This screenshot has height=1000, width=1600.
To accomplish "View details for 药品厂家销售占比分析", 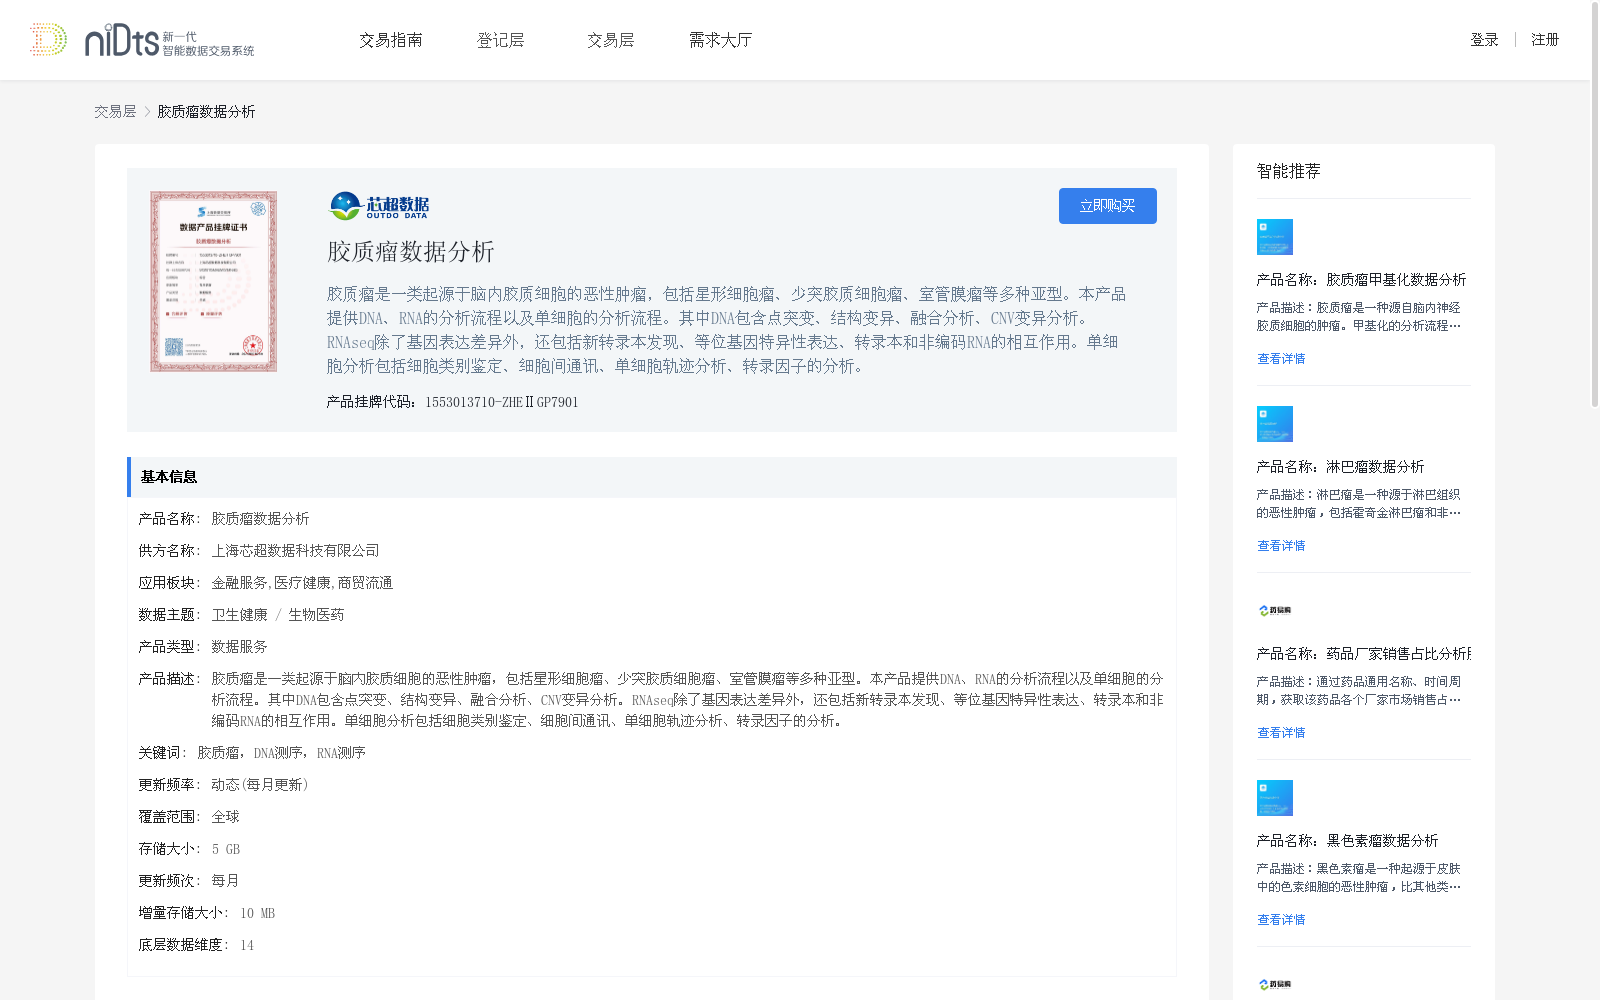I will pyautogui.click(x=1281, y=733).
